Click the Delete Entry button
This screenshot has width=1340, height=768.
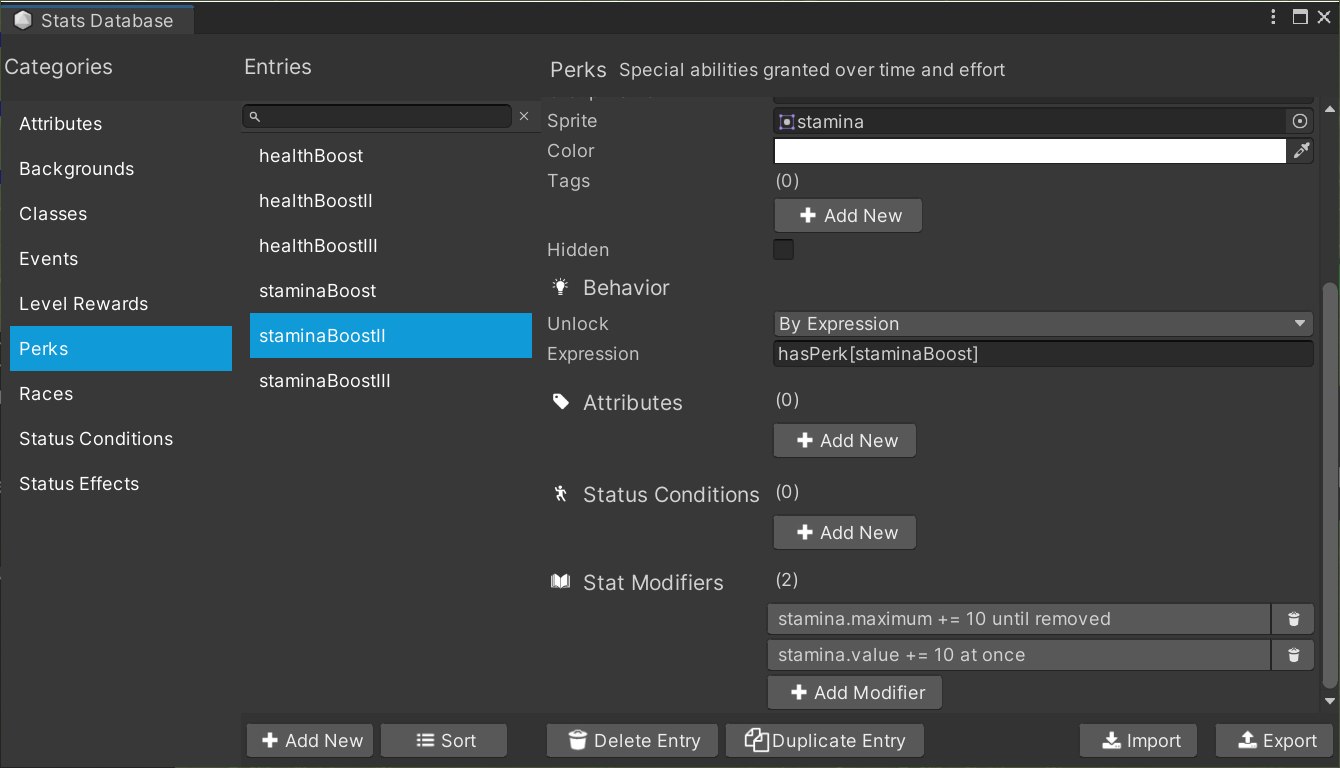[x=632, y=741]
